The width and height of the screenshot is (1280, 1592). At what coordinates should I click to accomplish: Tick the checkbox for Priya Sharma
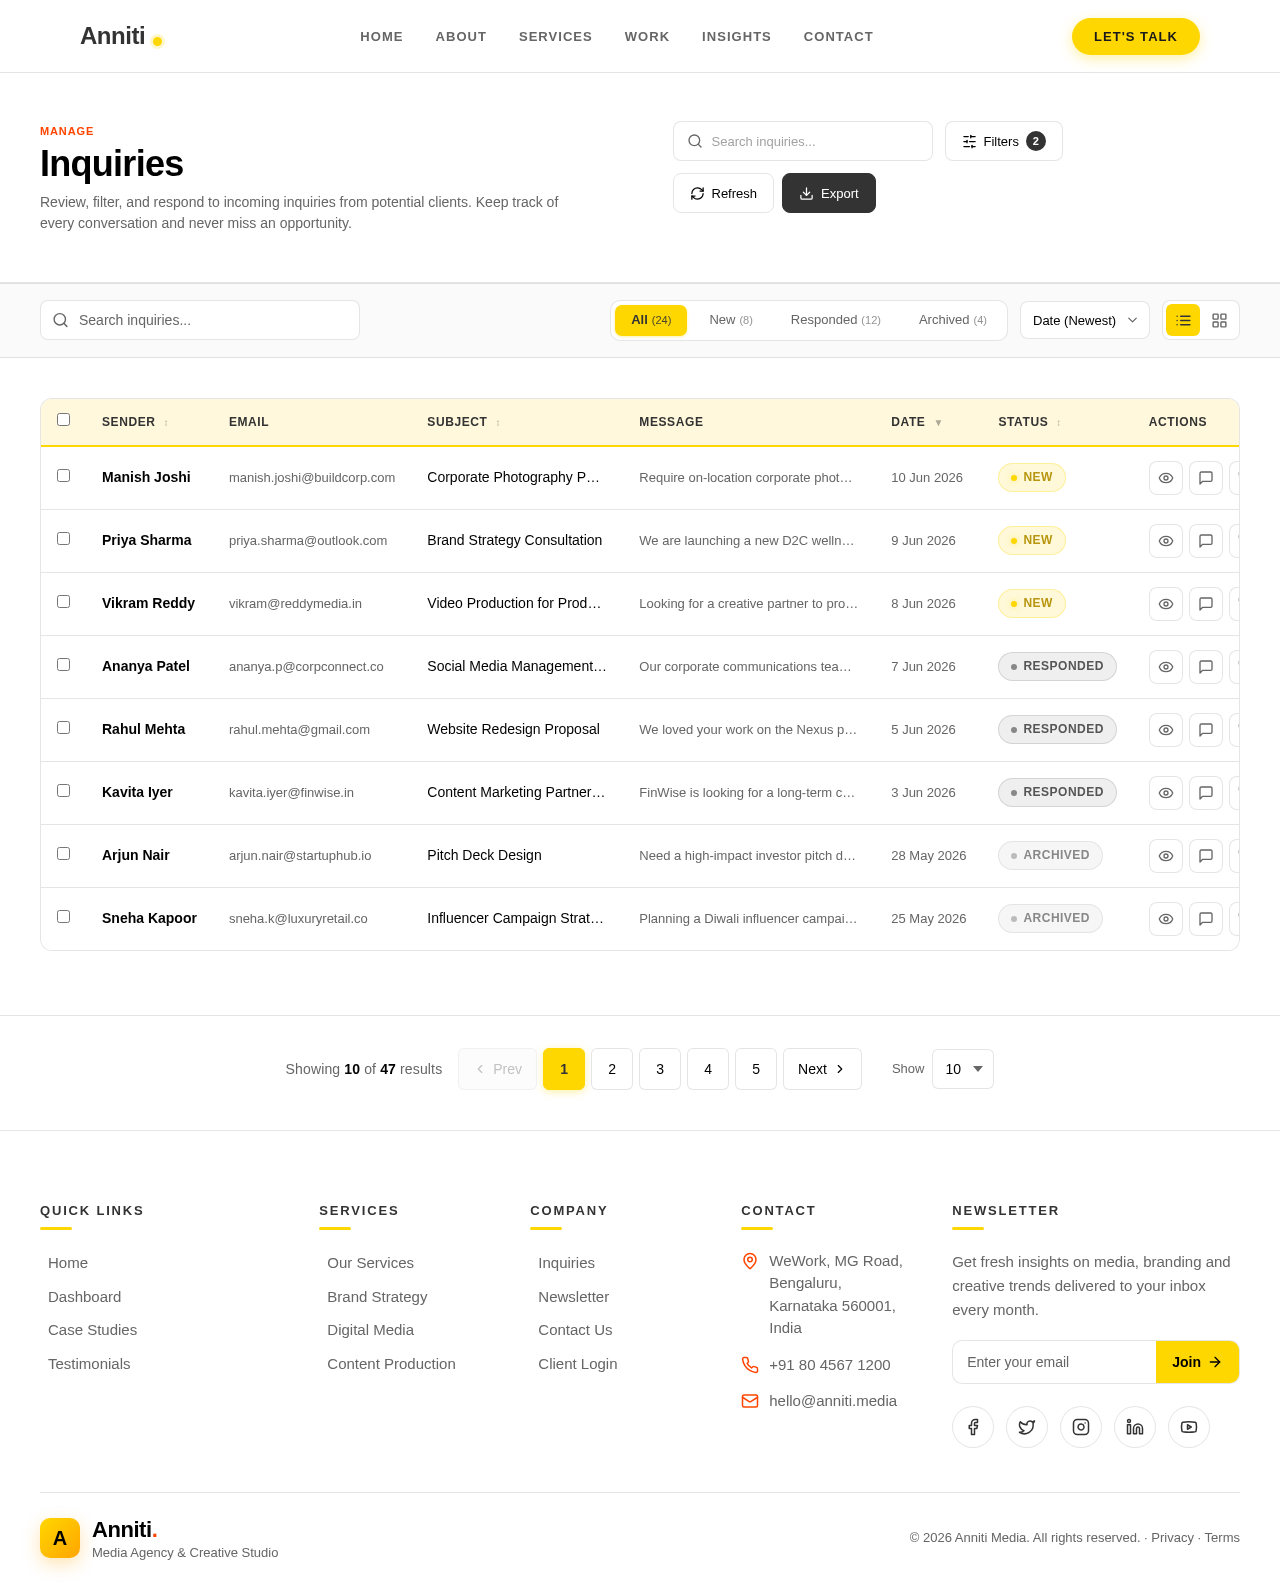click(63, 539)
